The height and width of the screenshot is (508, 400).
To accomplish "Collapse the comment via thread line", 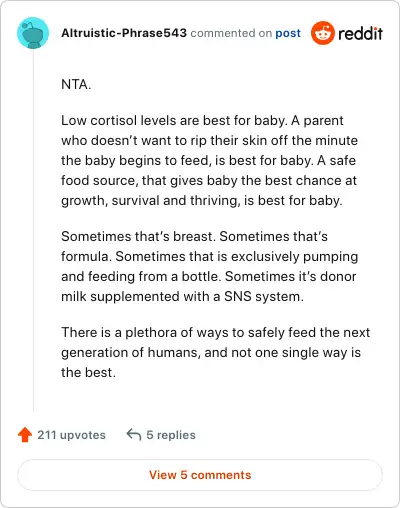I will [x=33, y=230].
